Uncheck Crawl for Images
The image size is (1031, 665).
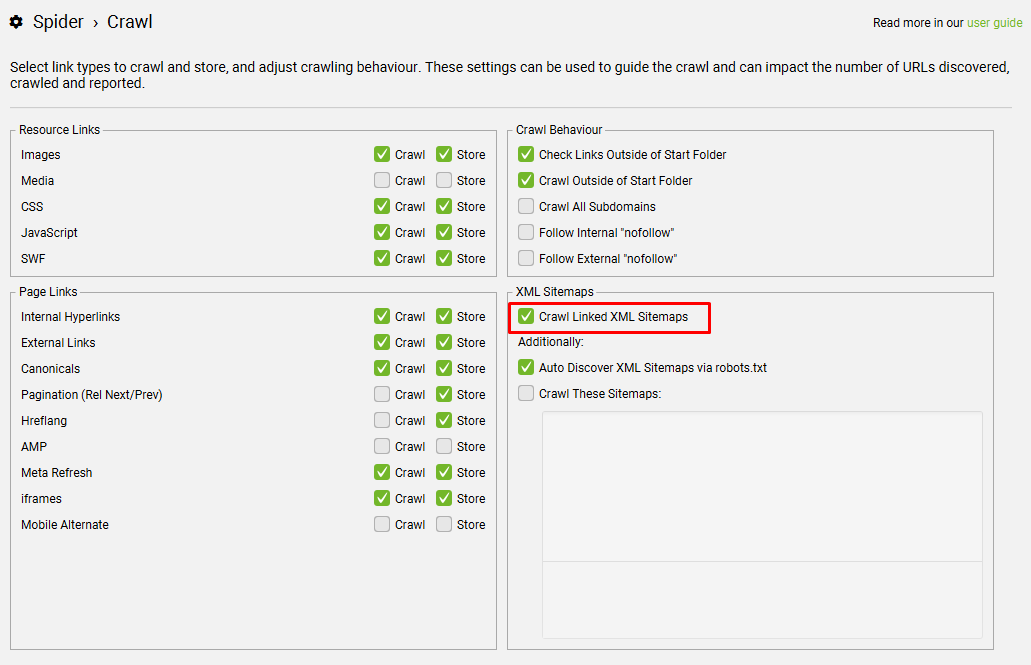tap(382, 154)
